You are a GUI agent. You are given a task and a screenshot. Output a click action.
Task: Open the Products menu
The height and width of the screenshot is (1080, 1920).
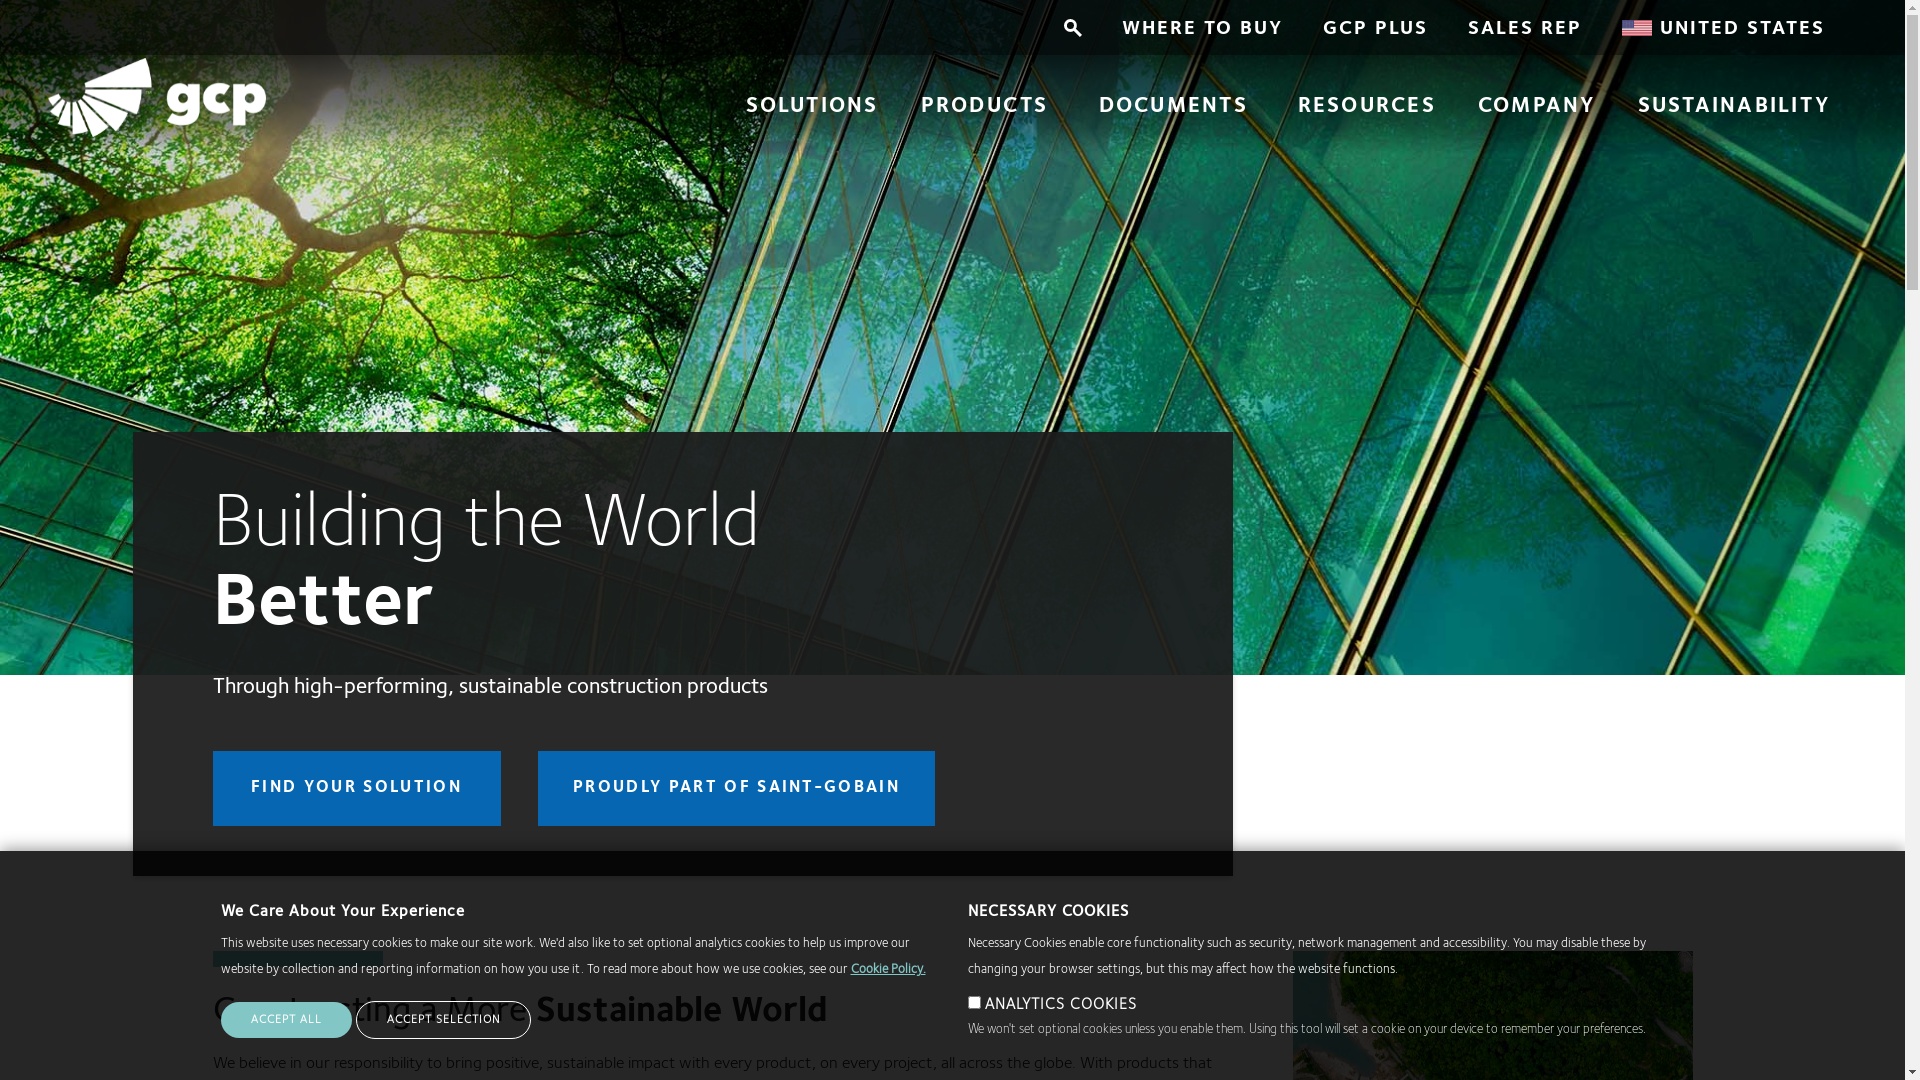coord(984,105)
